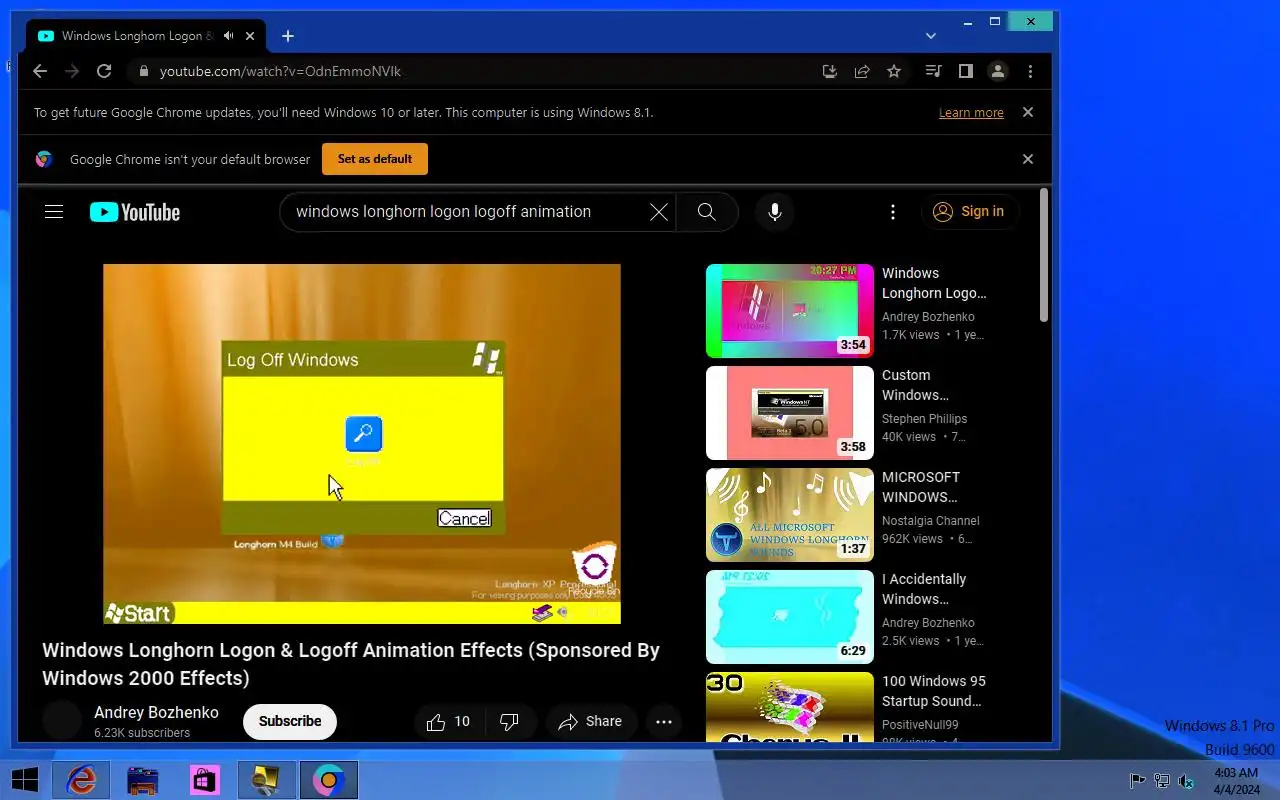1280x800 pixels.
Task: Click Andrey Bozhenko's channel avatar
Action: [62, 721]
